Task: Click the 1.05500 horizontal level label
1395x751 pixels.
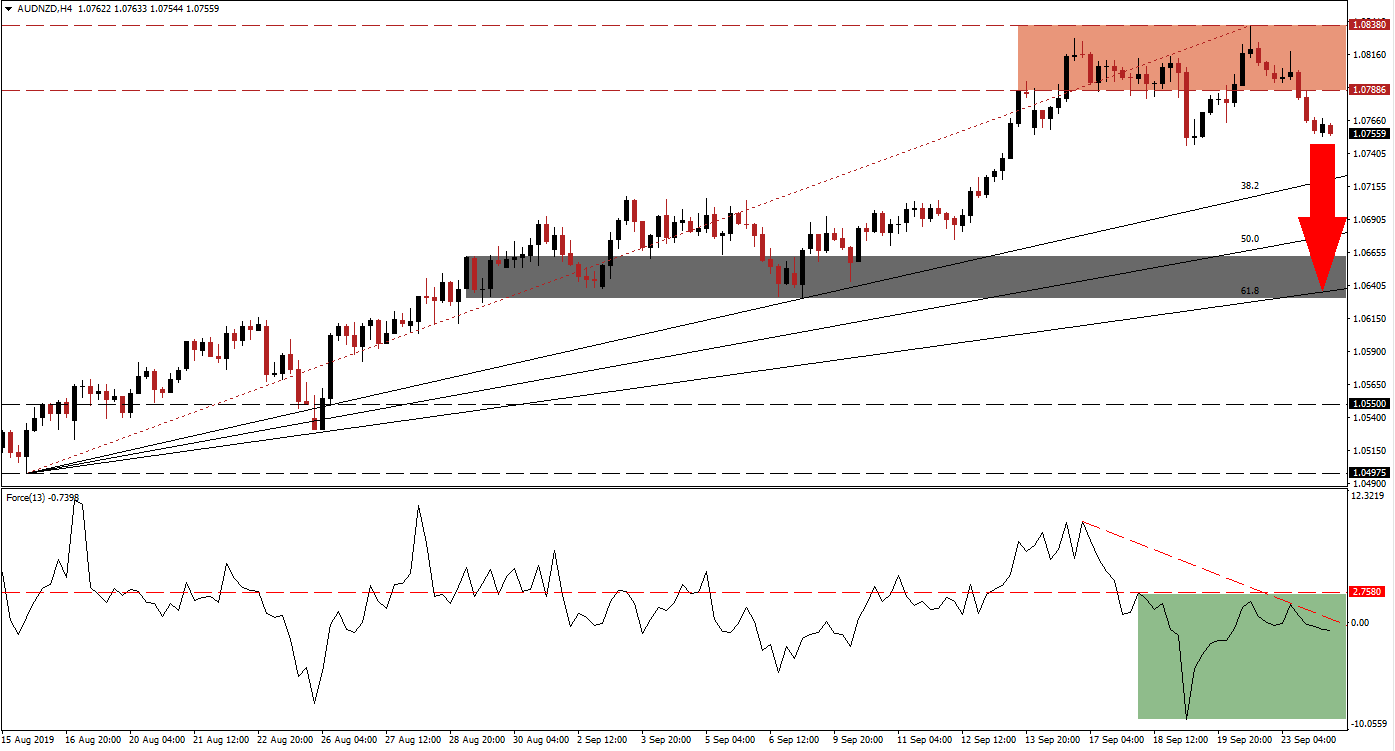Action: coord(1367,404)
